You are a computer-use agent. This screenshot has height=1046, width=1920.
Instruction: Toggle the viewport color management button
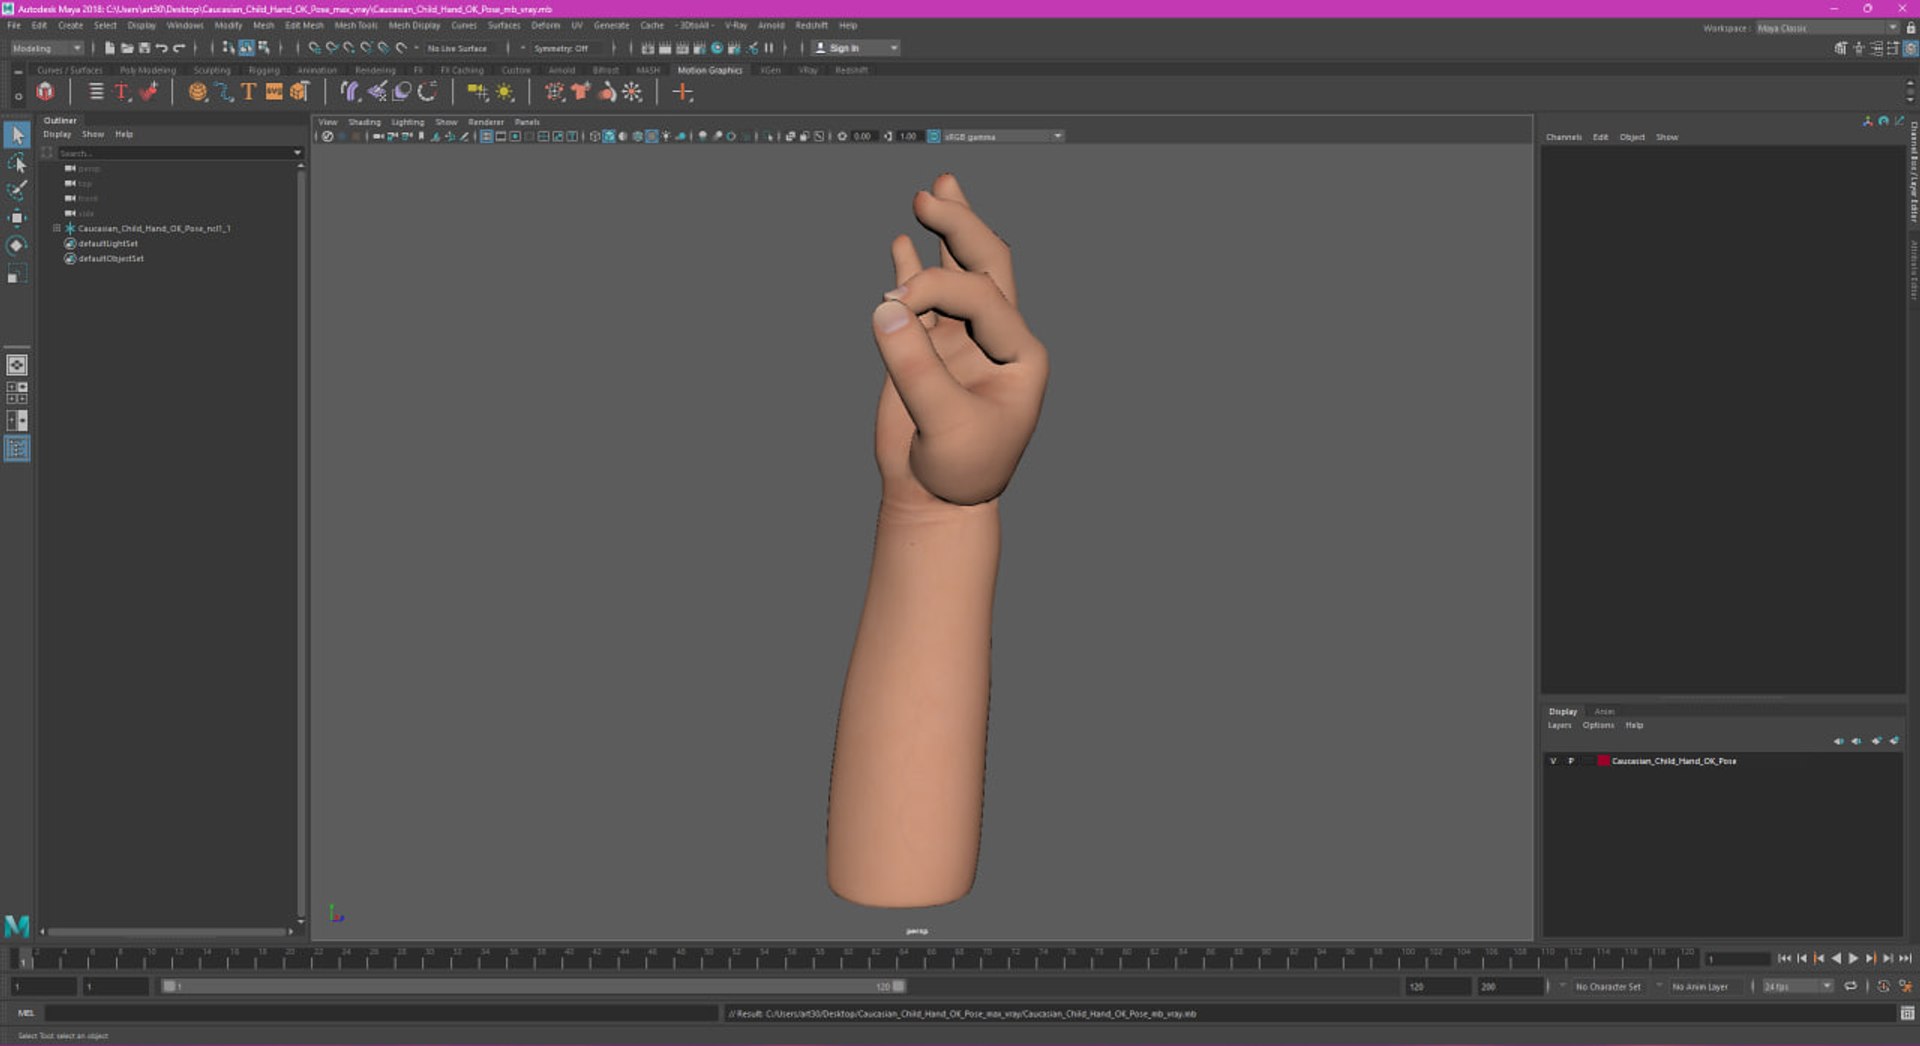(x=933, y=136)
